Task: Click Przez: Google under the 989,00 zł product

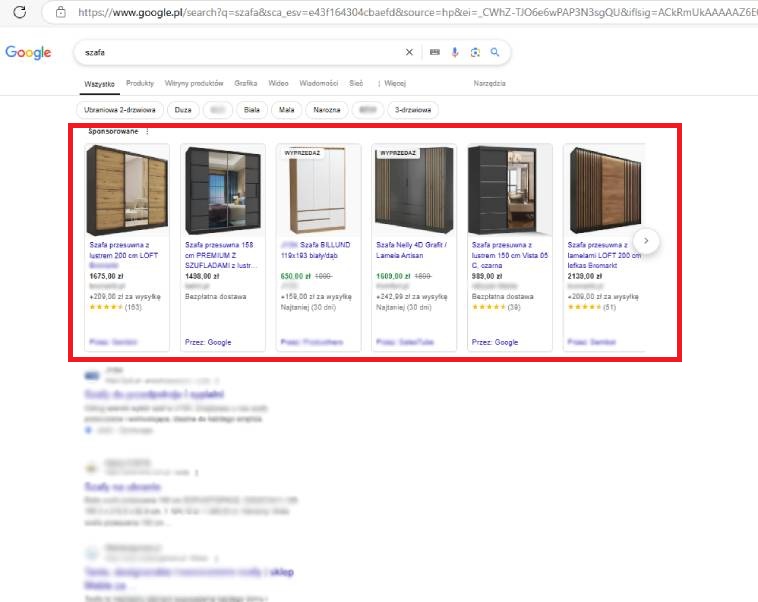Action: [495, 342]
